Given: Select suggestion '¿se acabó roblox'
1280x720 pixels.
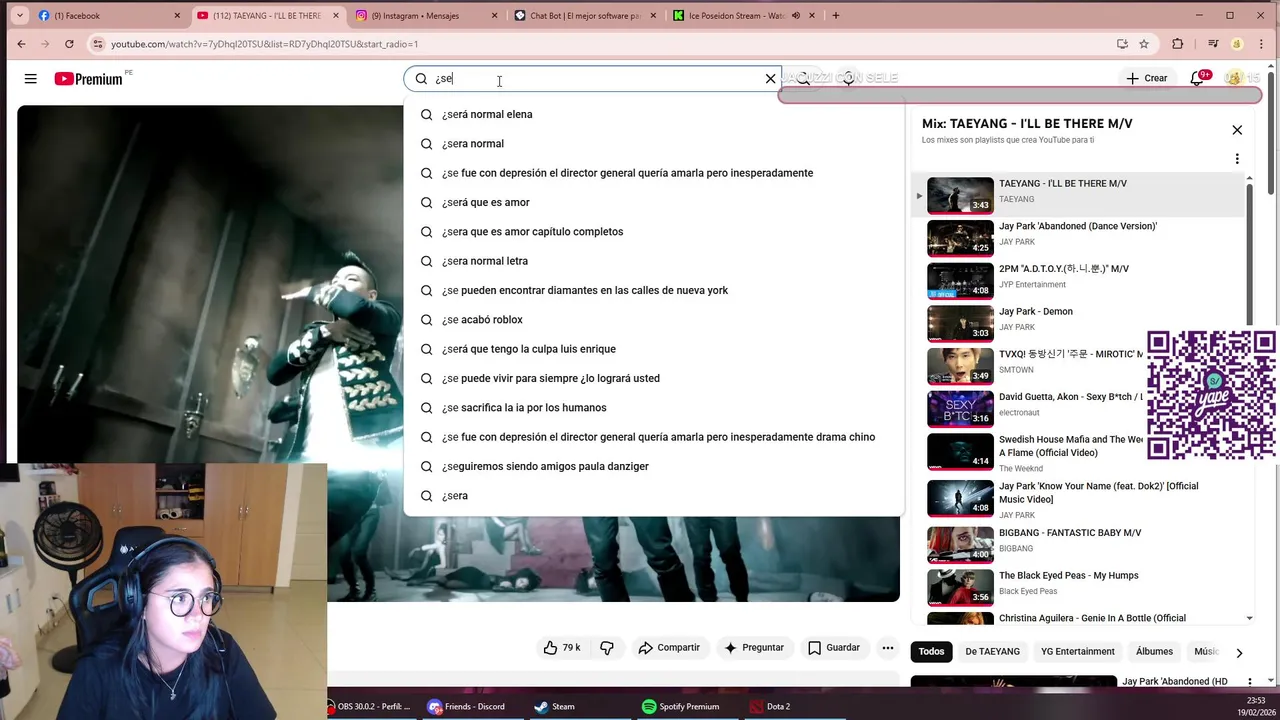Looking at the screenshot, I should pyautogui.click(x=654, y=320).
